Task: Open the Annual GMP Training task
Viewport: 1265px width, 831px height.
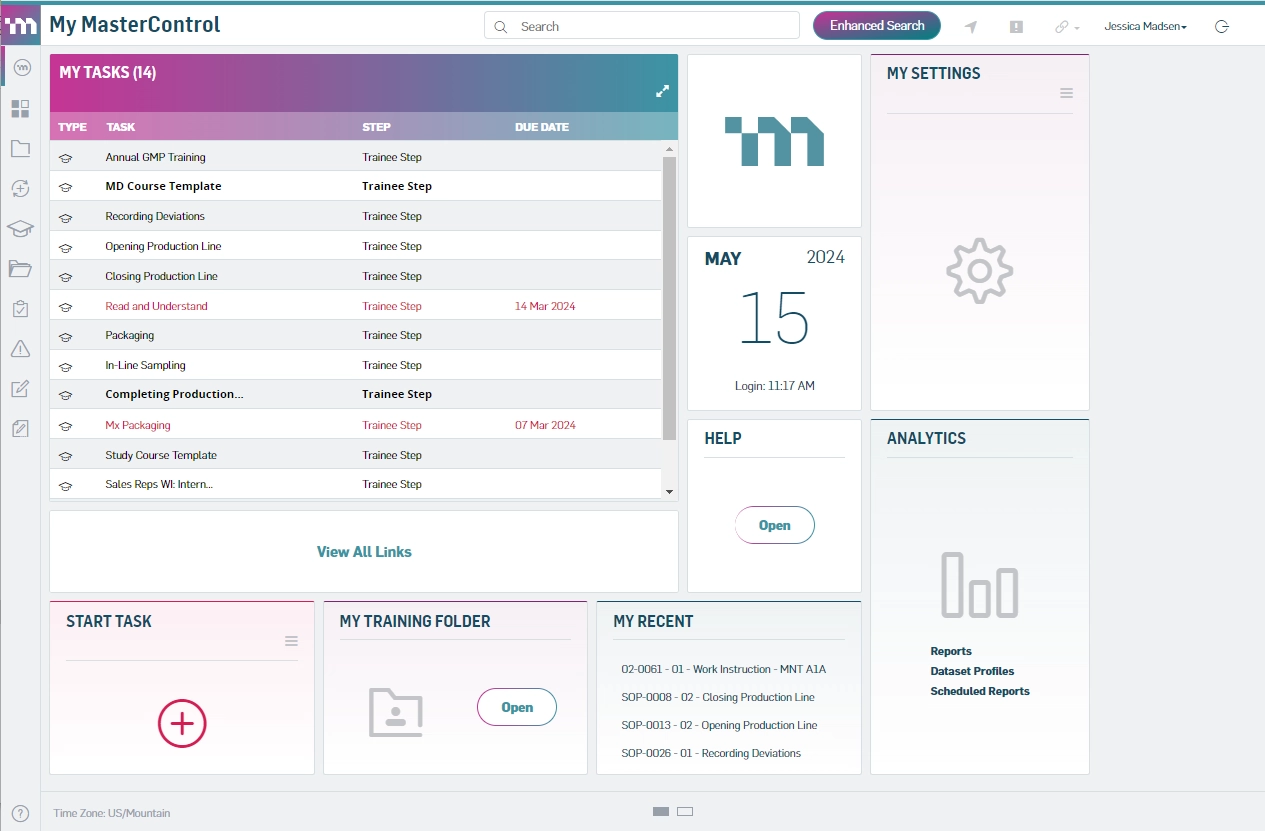Action: click(x=155, y=157)
